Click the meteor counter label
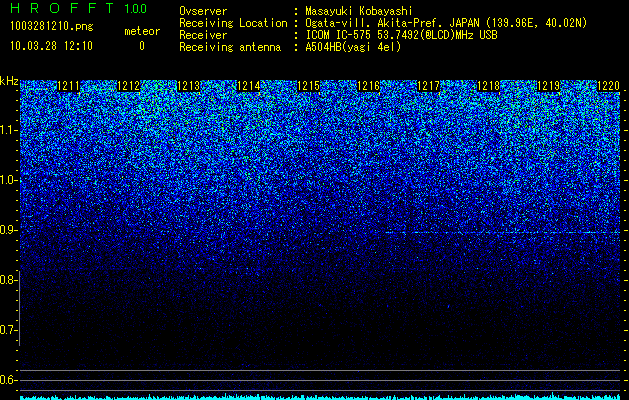 (x=142, y=31)
